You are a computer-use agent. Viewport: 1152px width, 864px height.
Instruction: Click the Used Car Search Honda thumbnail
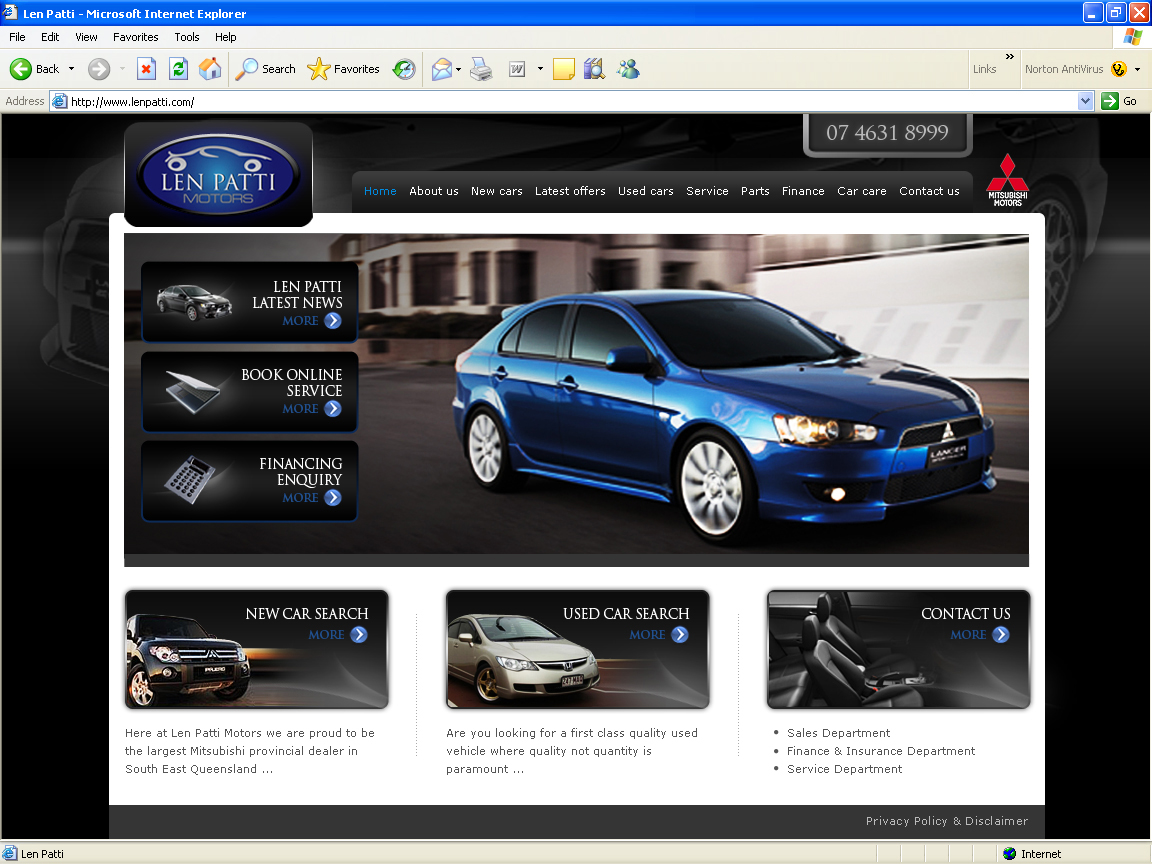(577, 649)
